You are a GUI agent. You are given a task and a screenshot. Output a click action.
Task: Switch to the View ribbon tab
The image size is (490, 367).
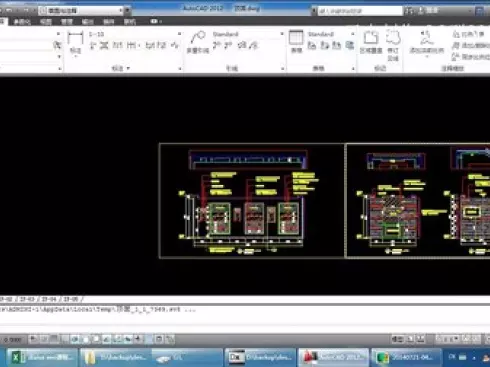(x=46, y=22)
